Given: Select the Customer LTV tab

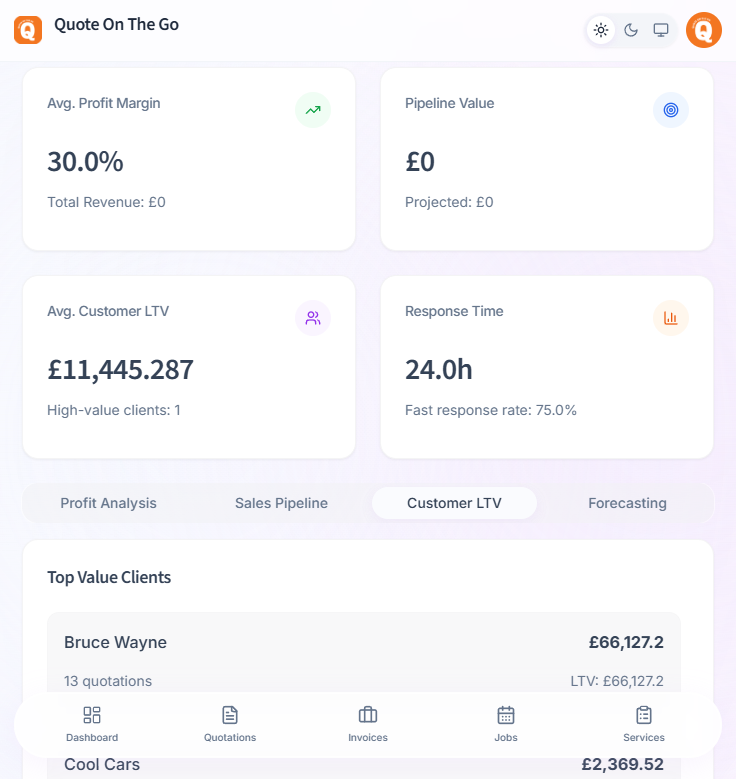Looking at the screenshot, I should [454, 503].
